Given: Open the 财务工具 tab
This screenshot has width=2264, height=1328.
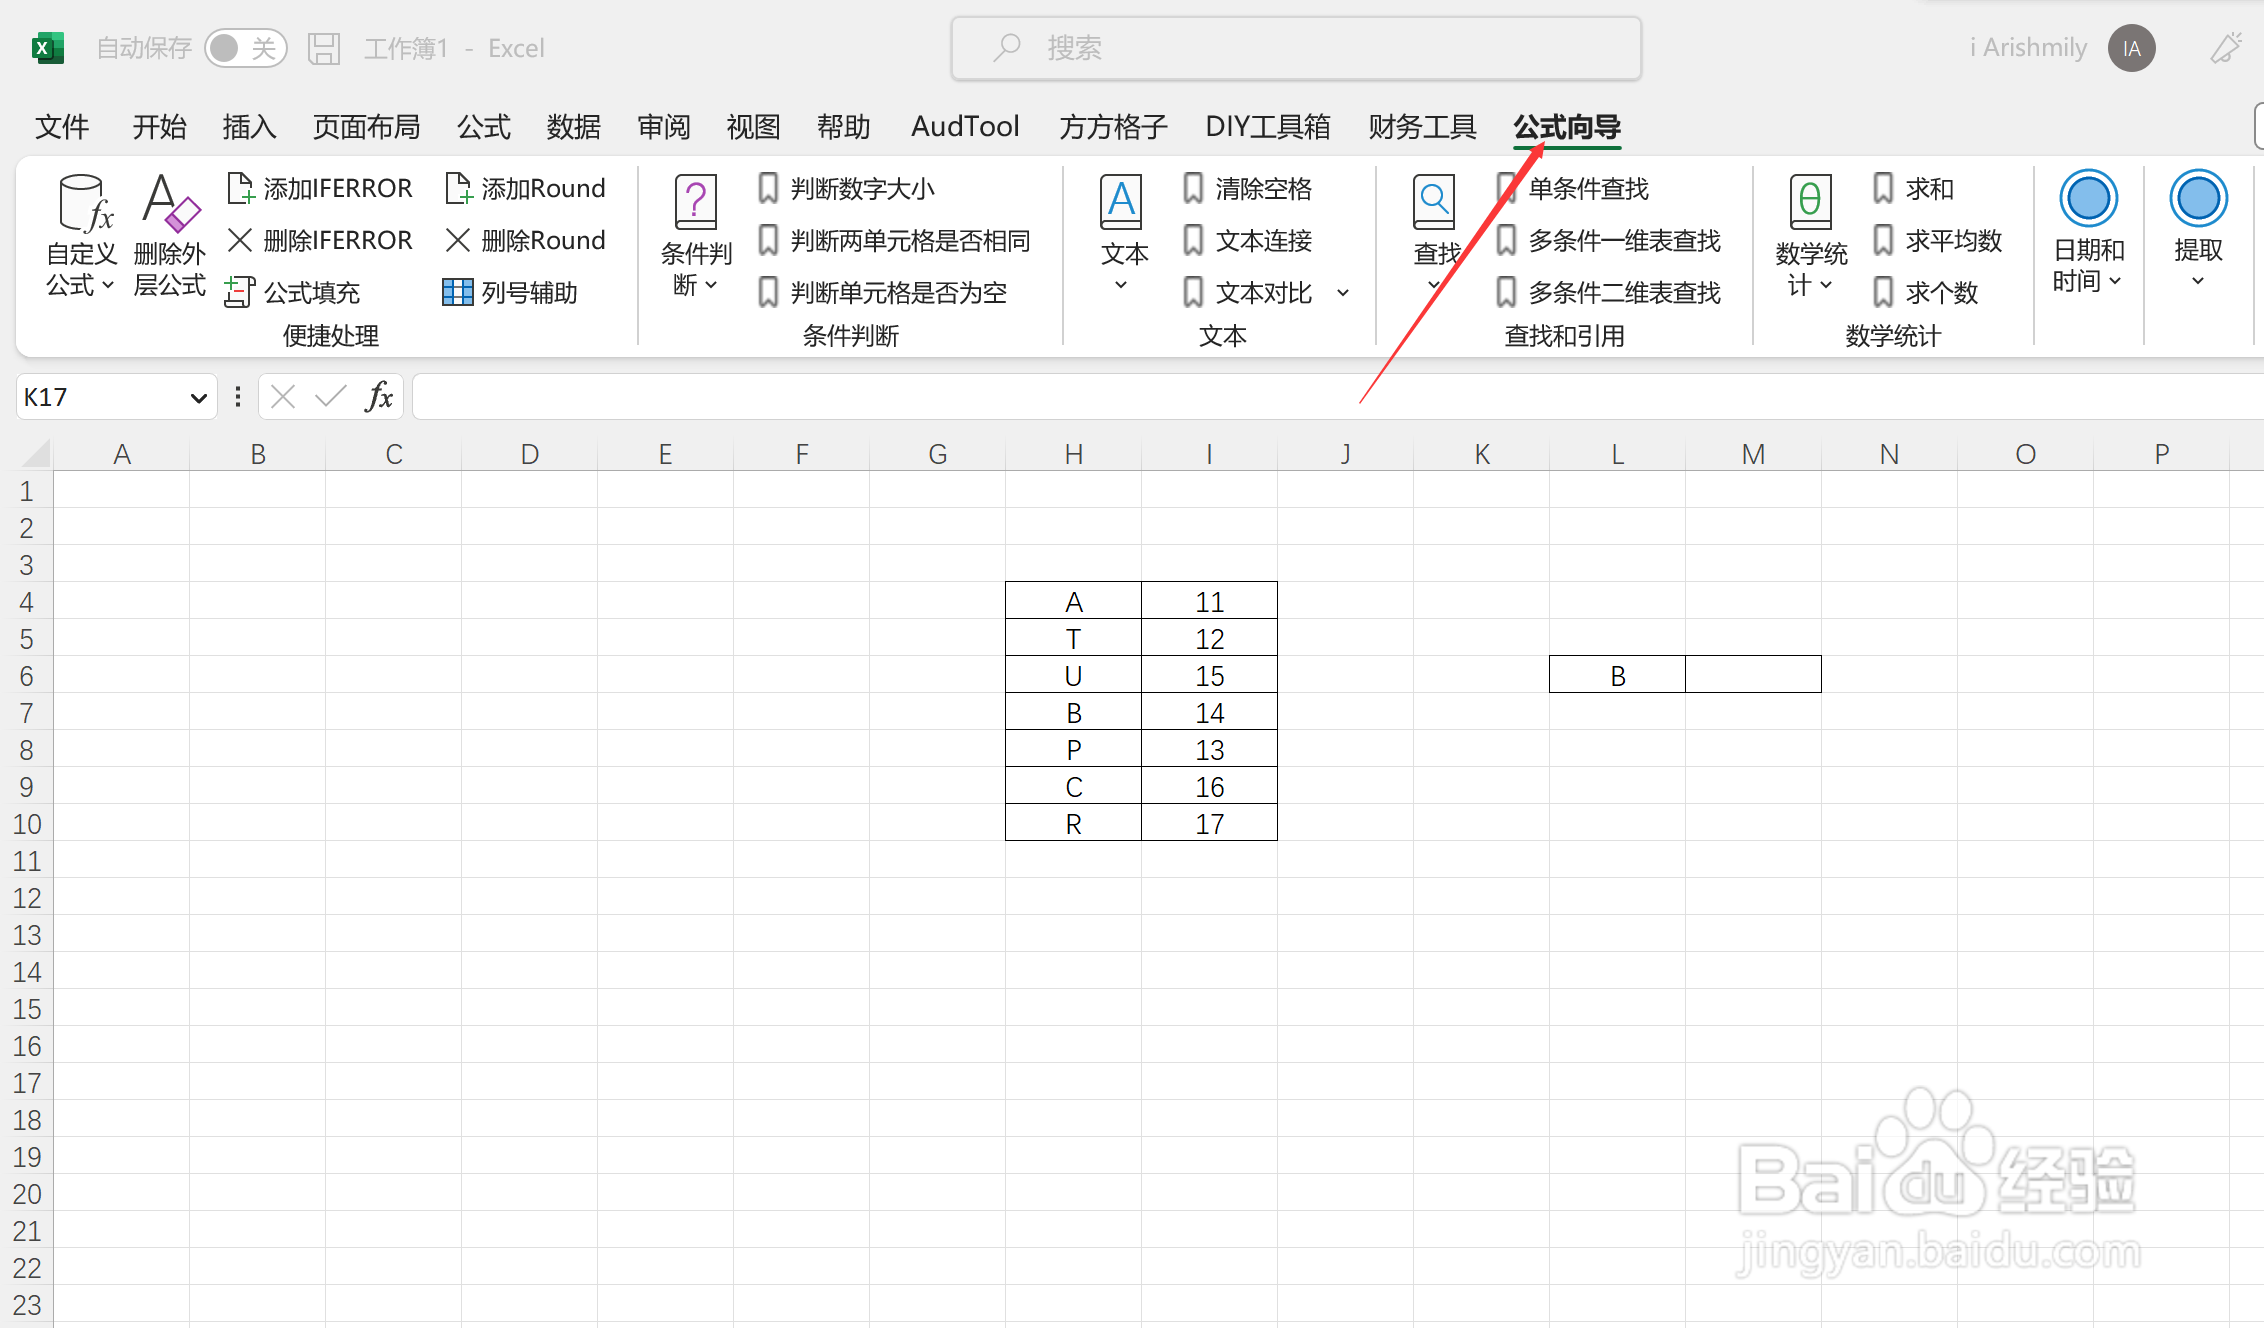Looking at the screenshot, I should click(1422, 127).
